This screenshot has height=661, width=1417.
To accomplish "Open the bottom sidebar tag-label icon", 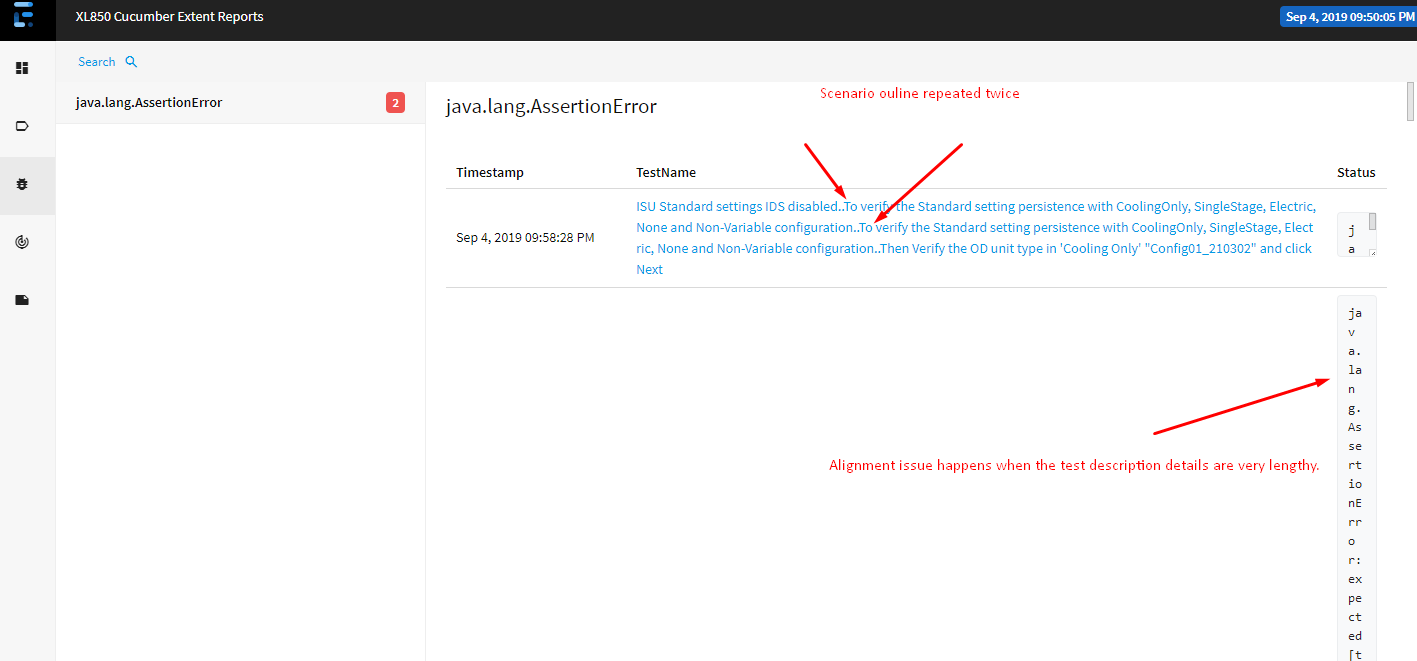I will 22,300.
